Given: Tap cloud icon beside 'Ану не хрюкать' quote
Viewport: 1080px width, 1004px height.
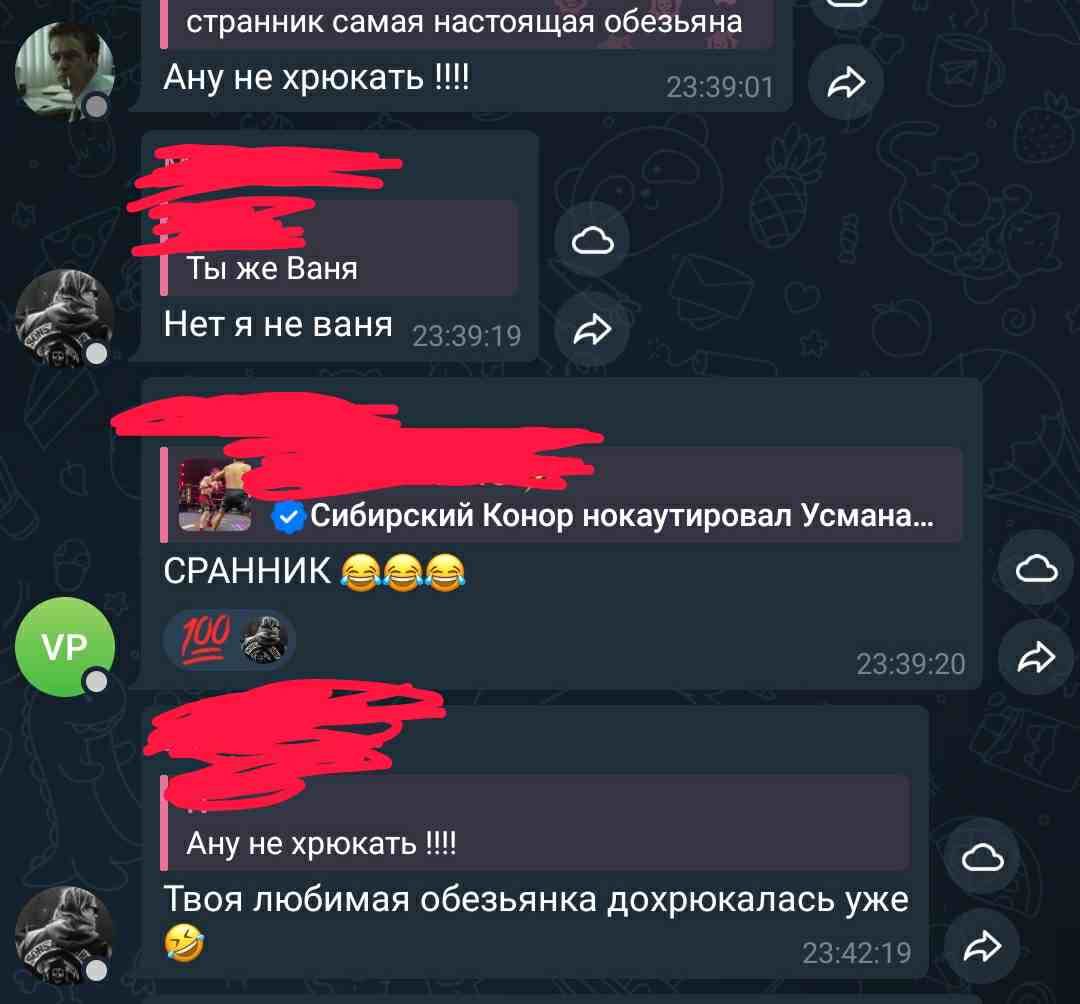Looking at the screenshot, I should [982, 857].
